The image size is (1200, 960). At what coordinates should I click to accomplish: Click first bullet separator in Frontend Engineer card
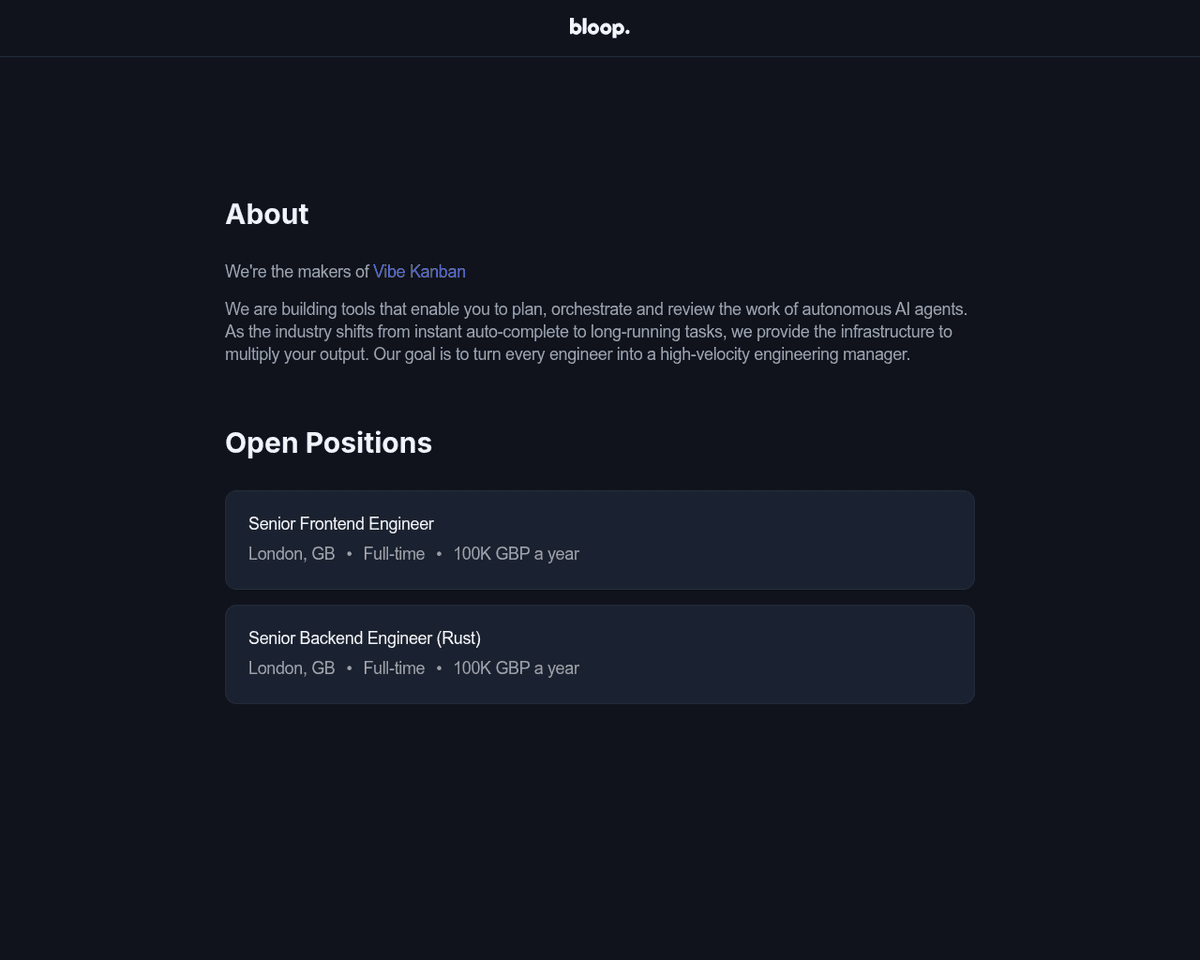(349, 554)
